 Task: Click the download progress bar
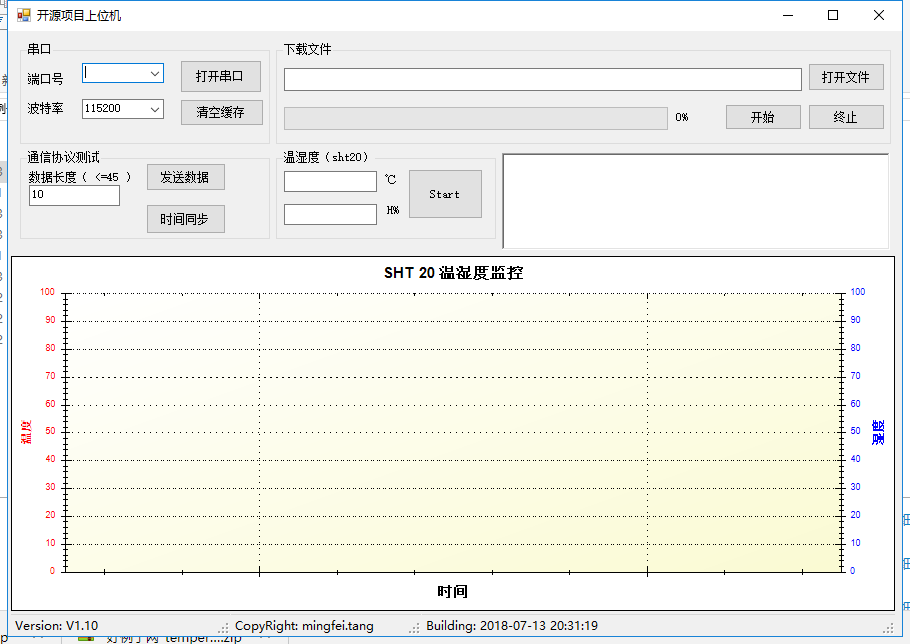point(476,118)
